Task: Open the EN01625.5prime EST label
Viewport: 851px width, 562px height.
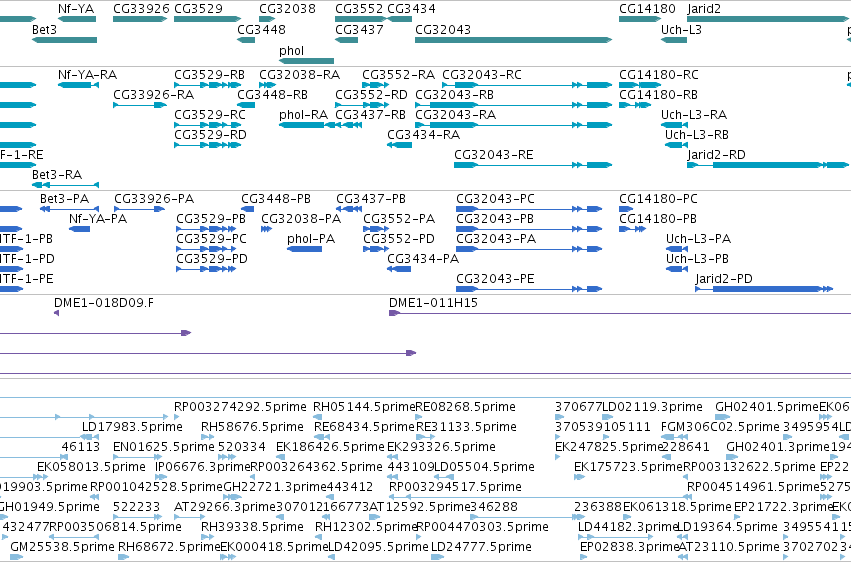Action: [x=164, y=447]
